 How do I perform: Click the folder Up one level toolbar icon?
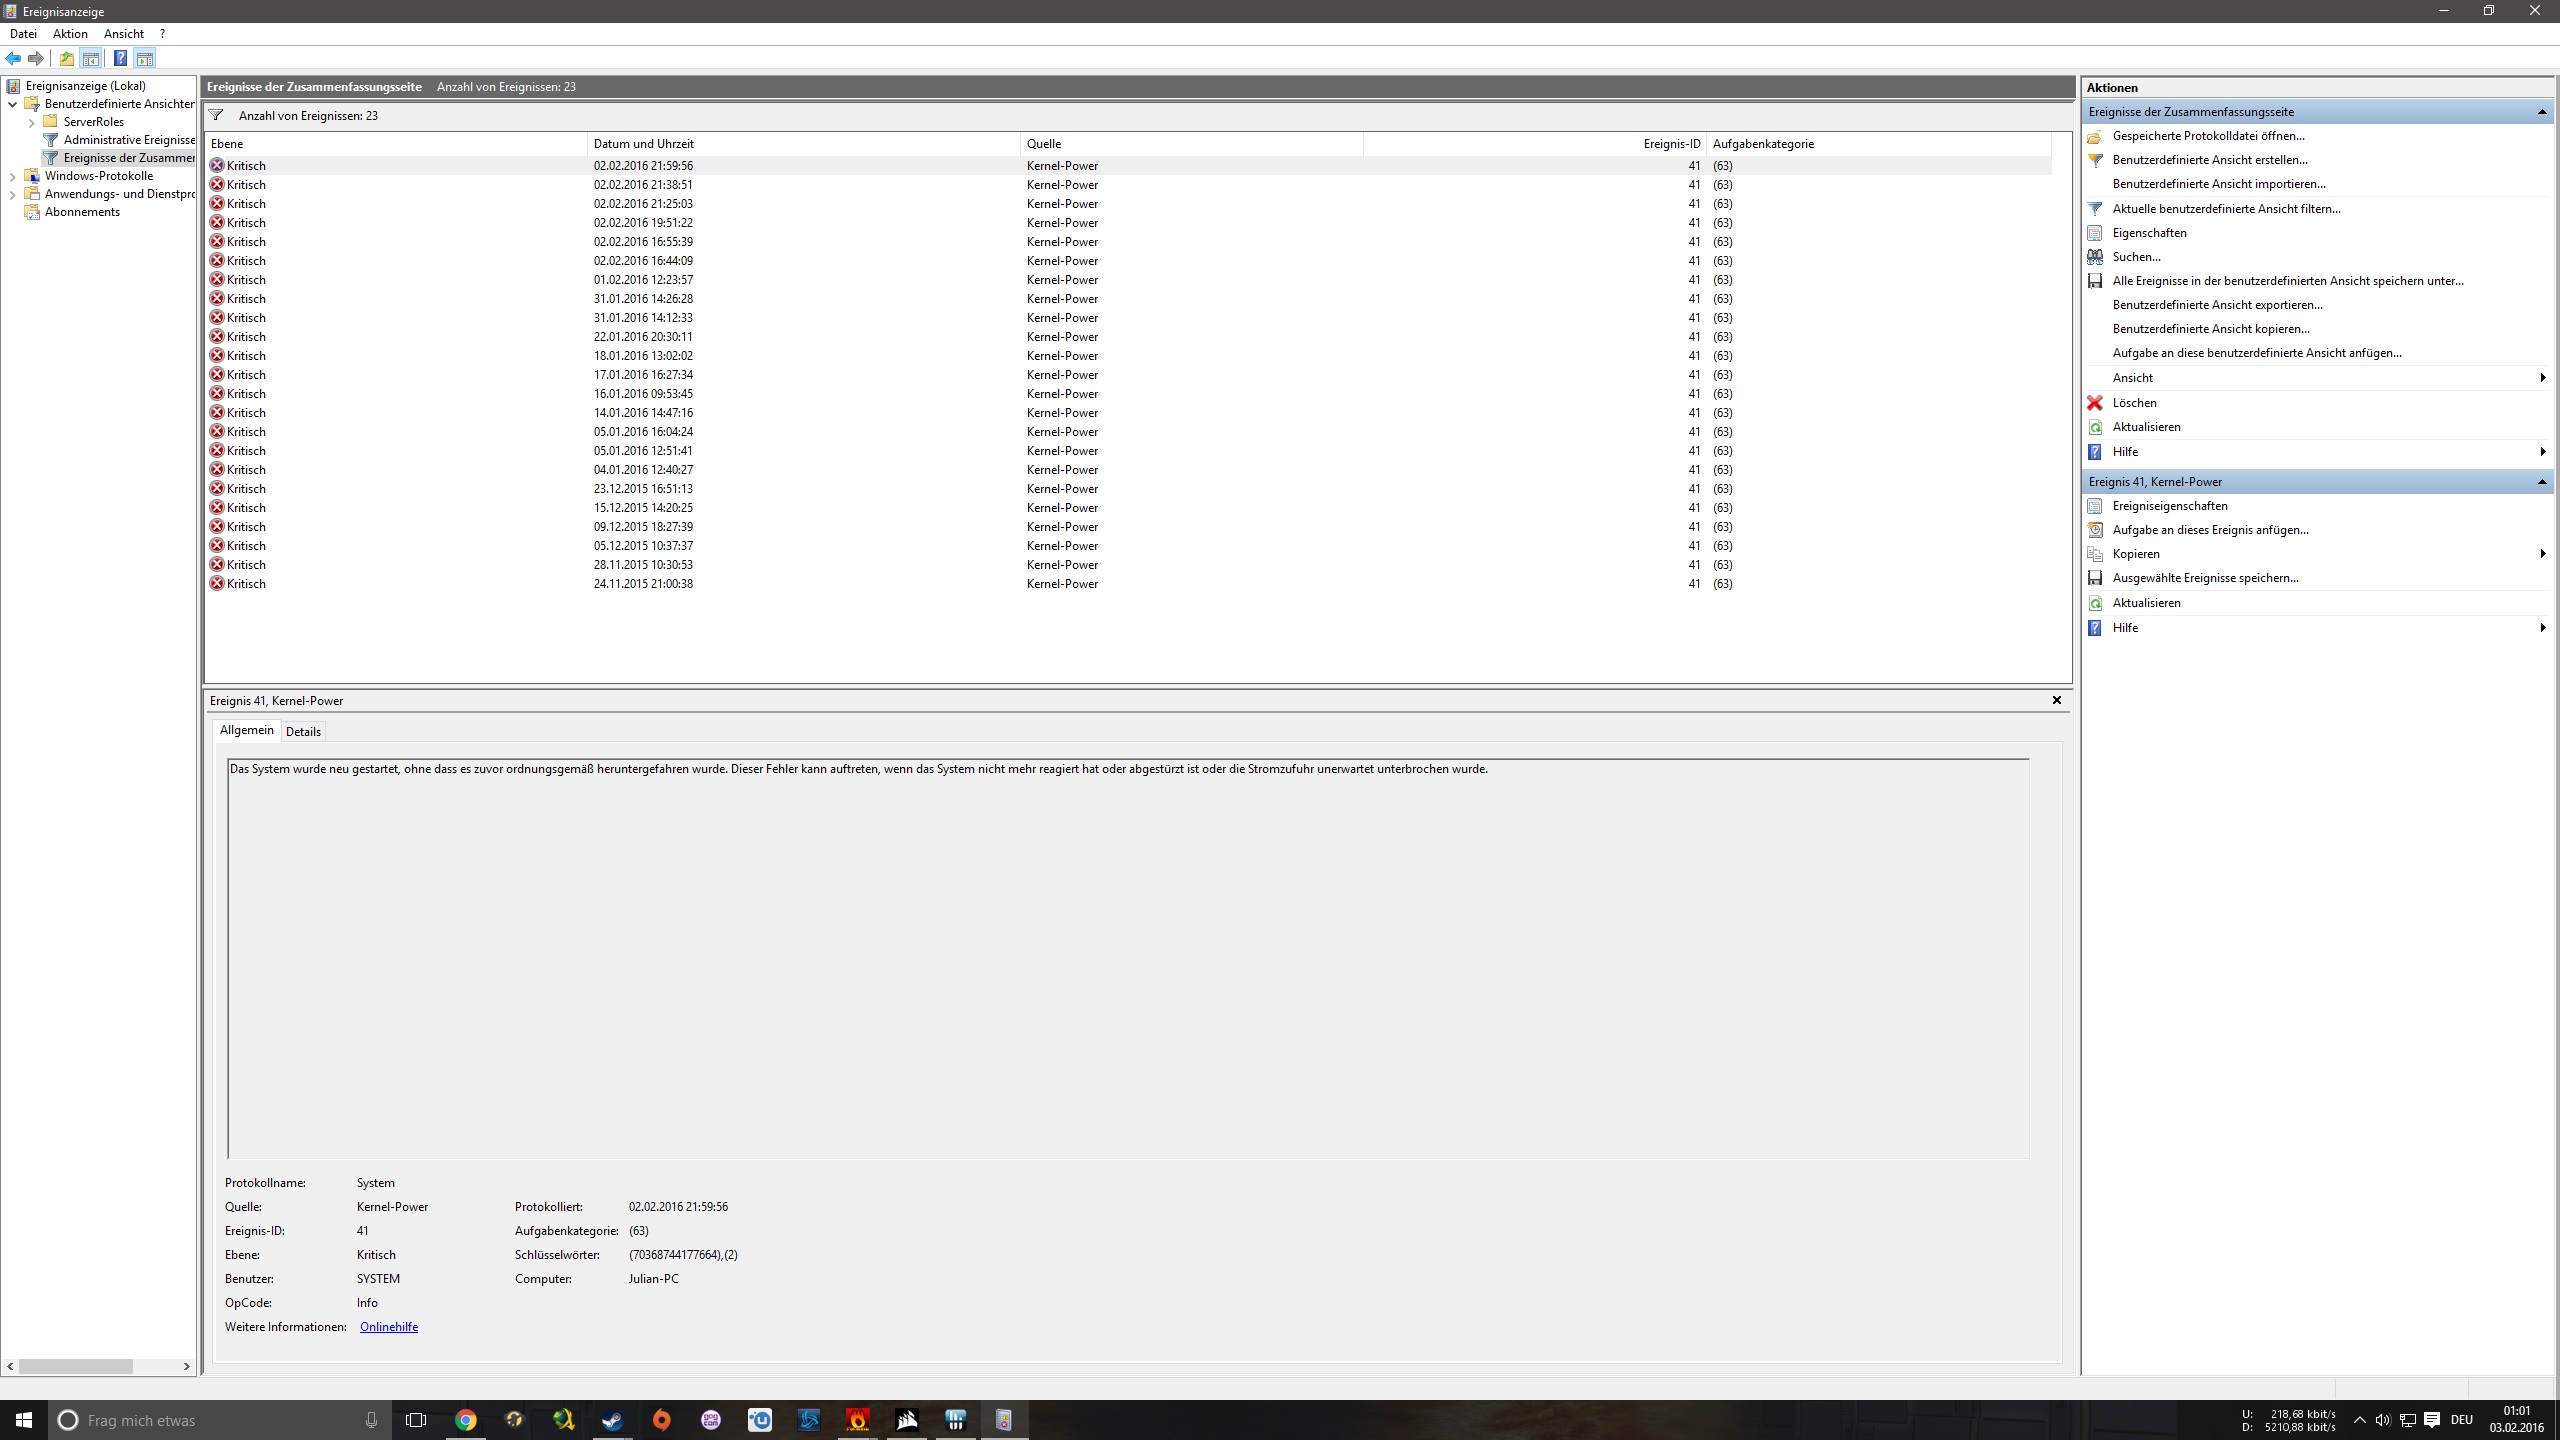[66, 58]
